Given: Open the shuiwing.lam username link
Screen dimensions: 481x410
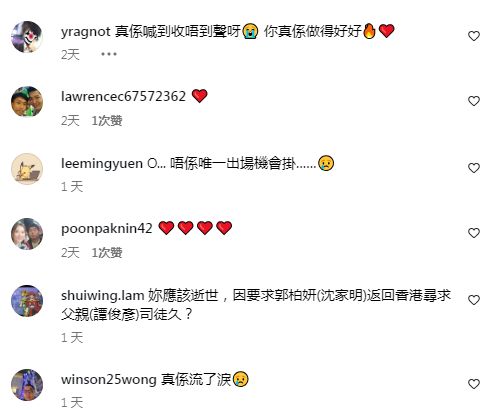Looking at the screenshot, I should (x=103, y=296).
